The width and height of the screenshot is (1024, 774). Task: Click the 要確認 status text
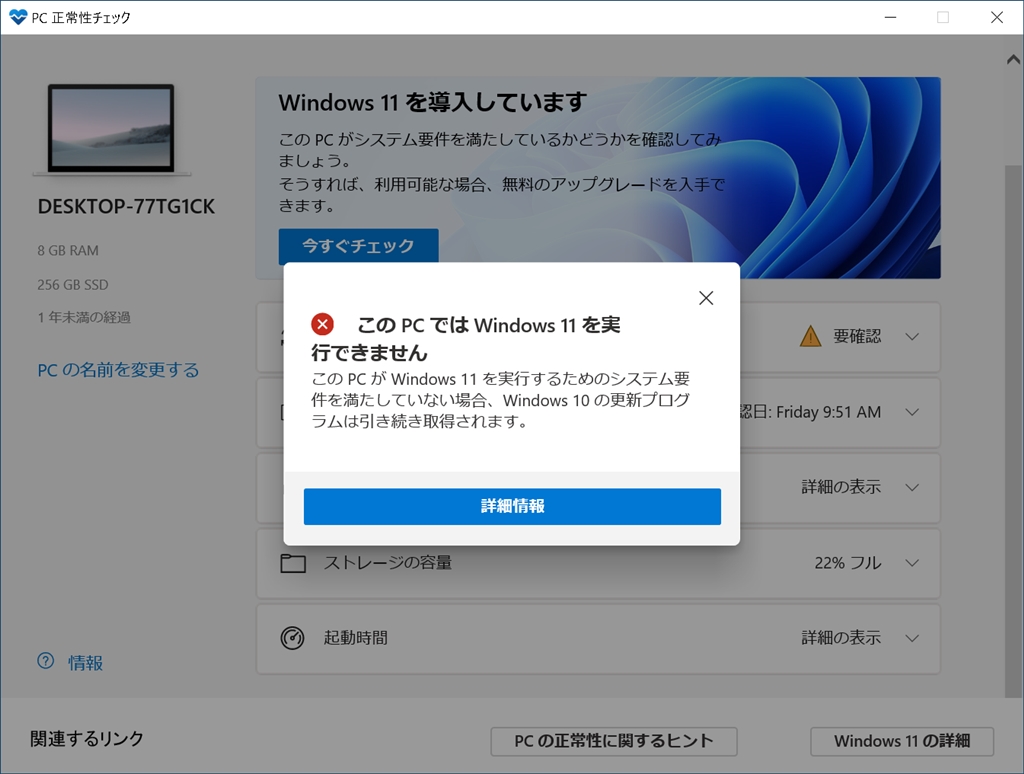[x=857, y=336]
